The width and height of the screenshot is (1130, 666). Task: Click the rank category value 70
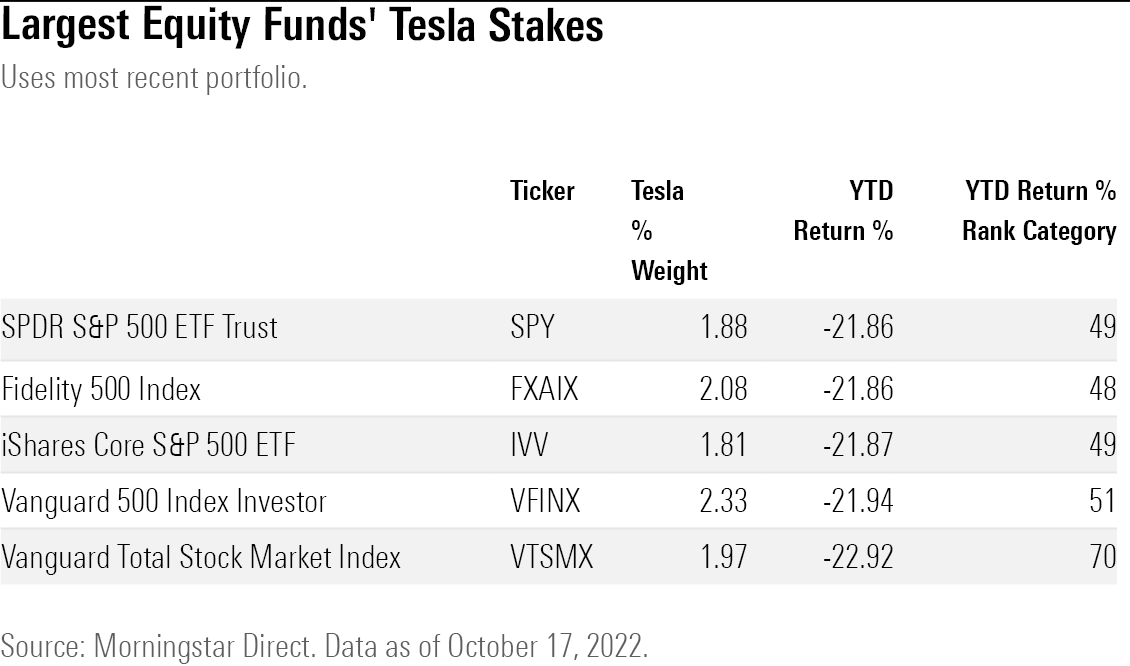pos(1102,557)
